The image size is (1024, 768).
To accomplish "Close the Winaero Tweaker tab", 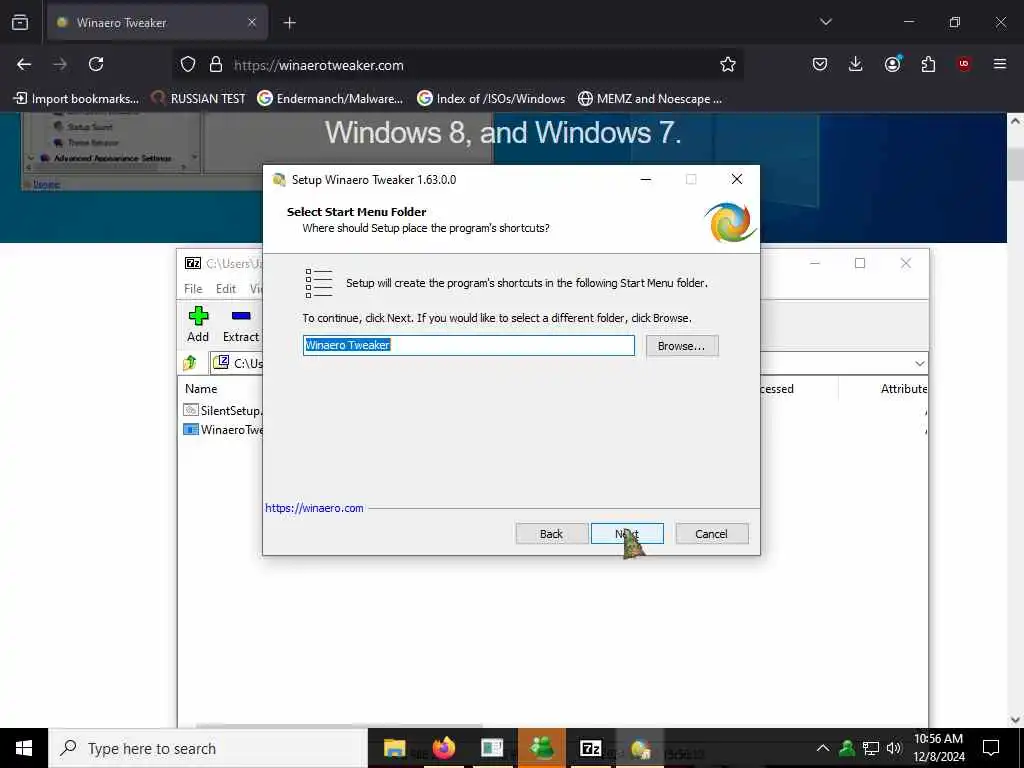I will click(x=252, y=23).
